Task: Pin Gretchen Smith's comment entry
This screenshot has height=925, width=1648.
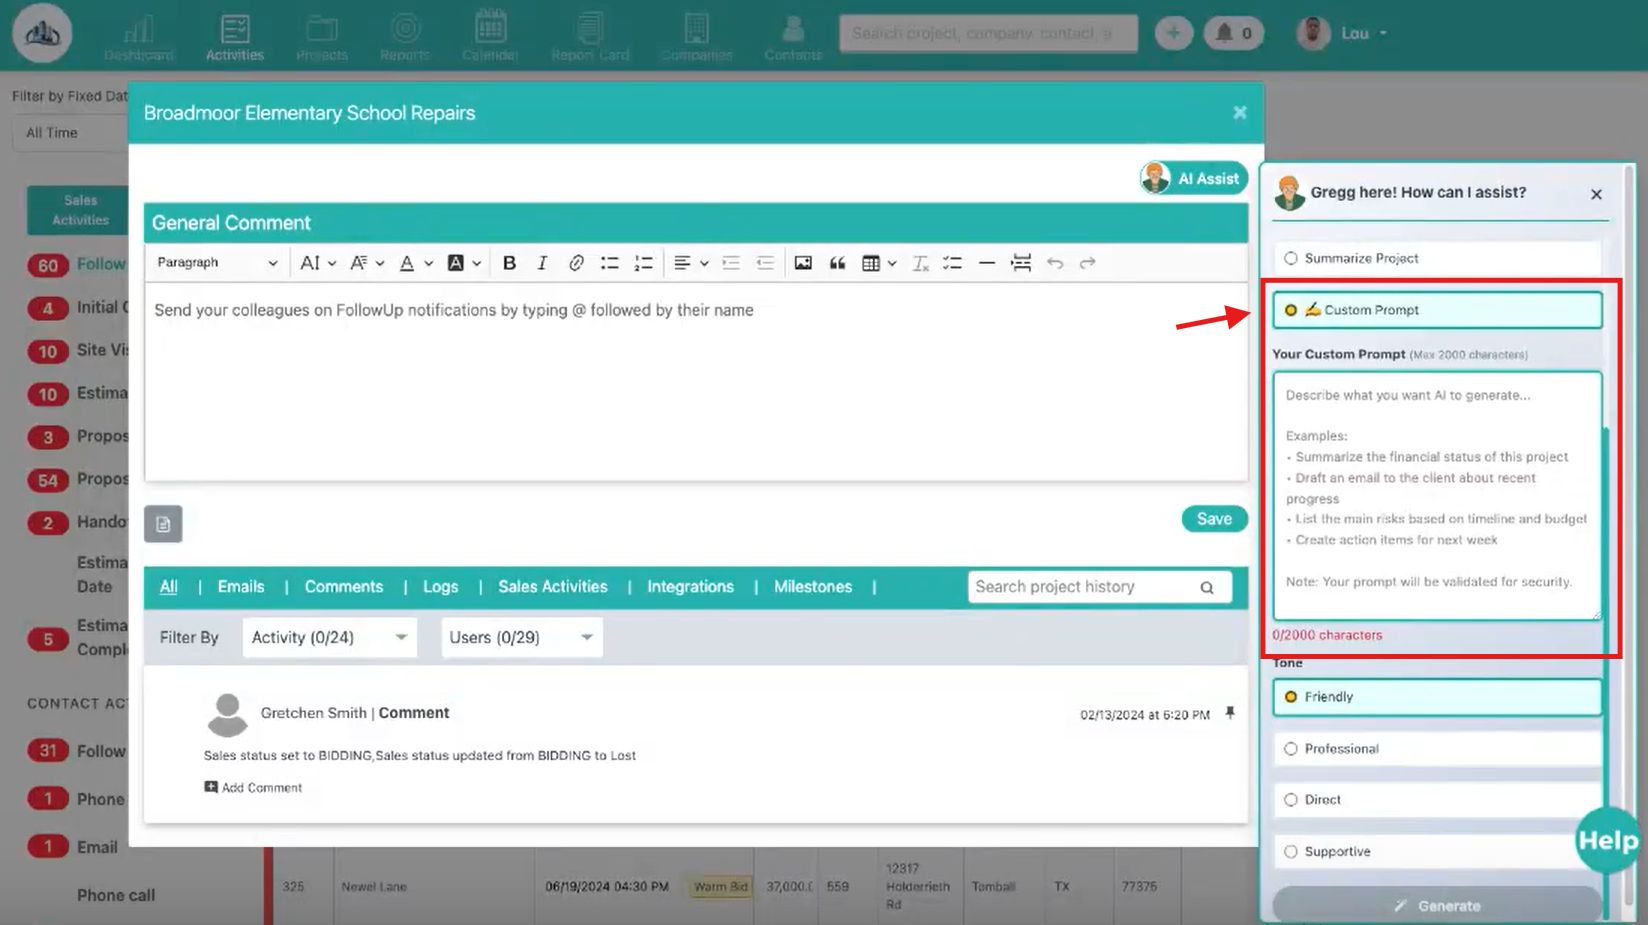Action: pos(1230,713)
